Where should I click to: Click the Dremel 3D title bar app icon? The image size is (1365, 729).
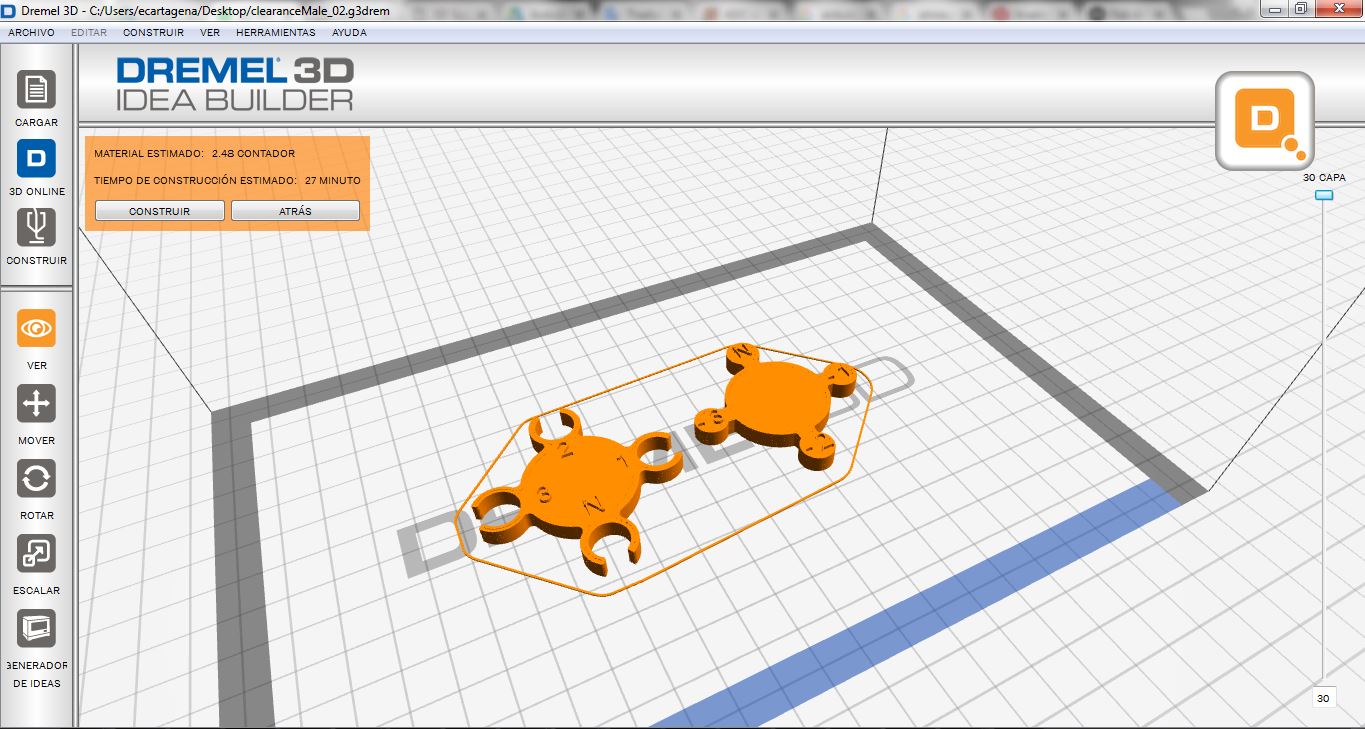click(x=10, y=10)
